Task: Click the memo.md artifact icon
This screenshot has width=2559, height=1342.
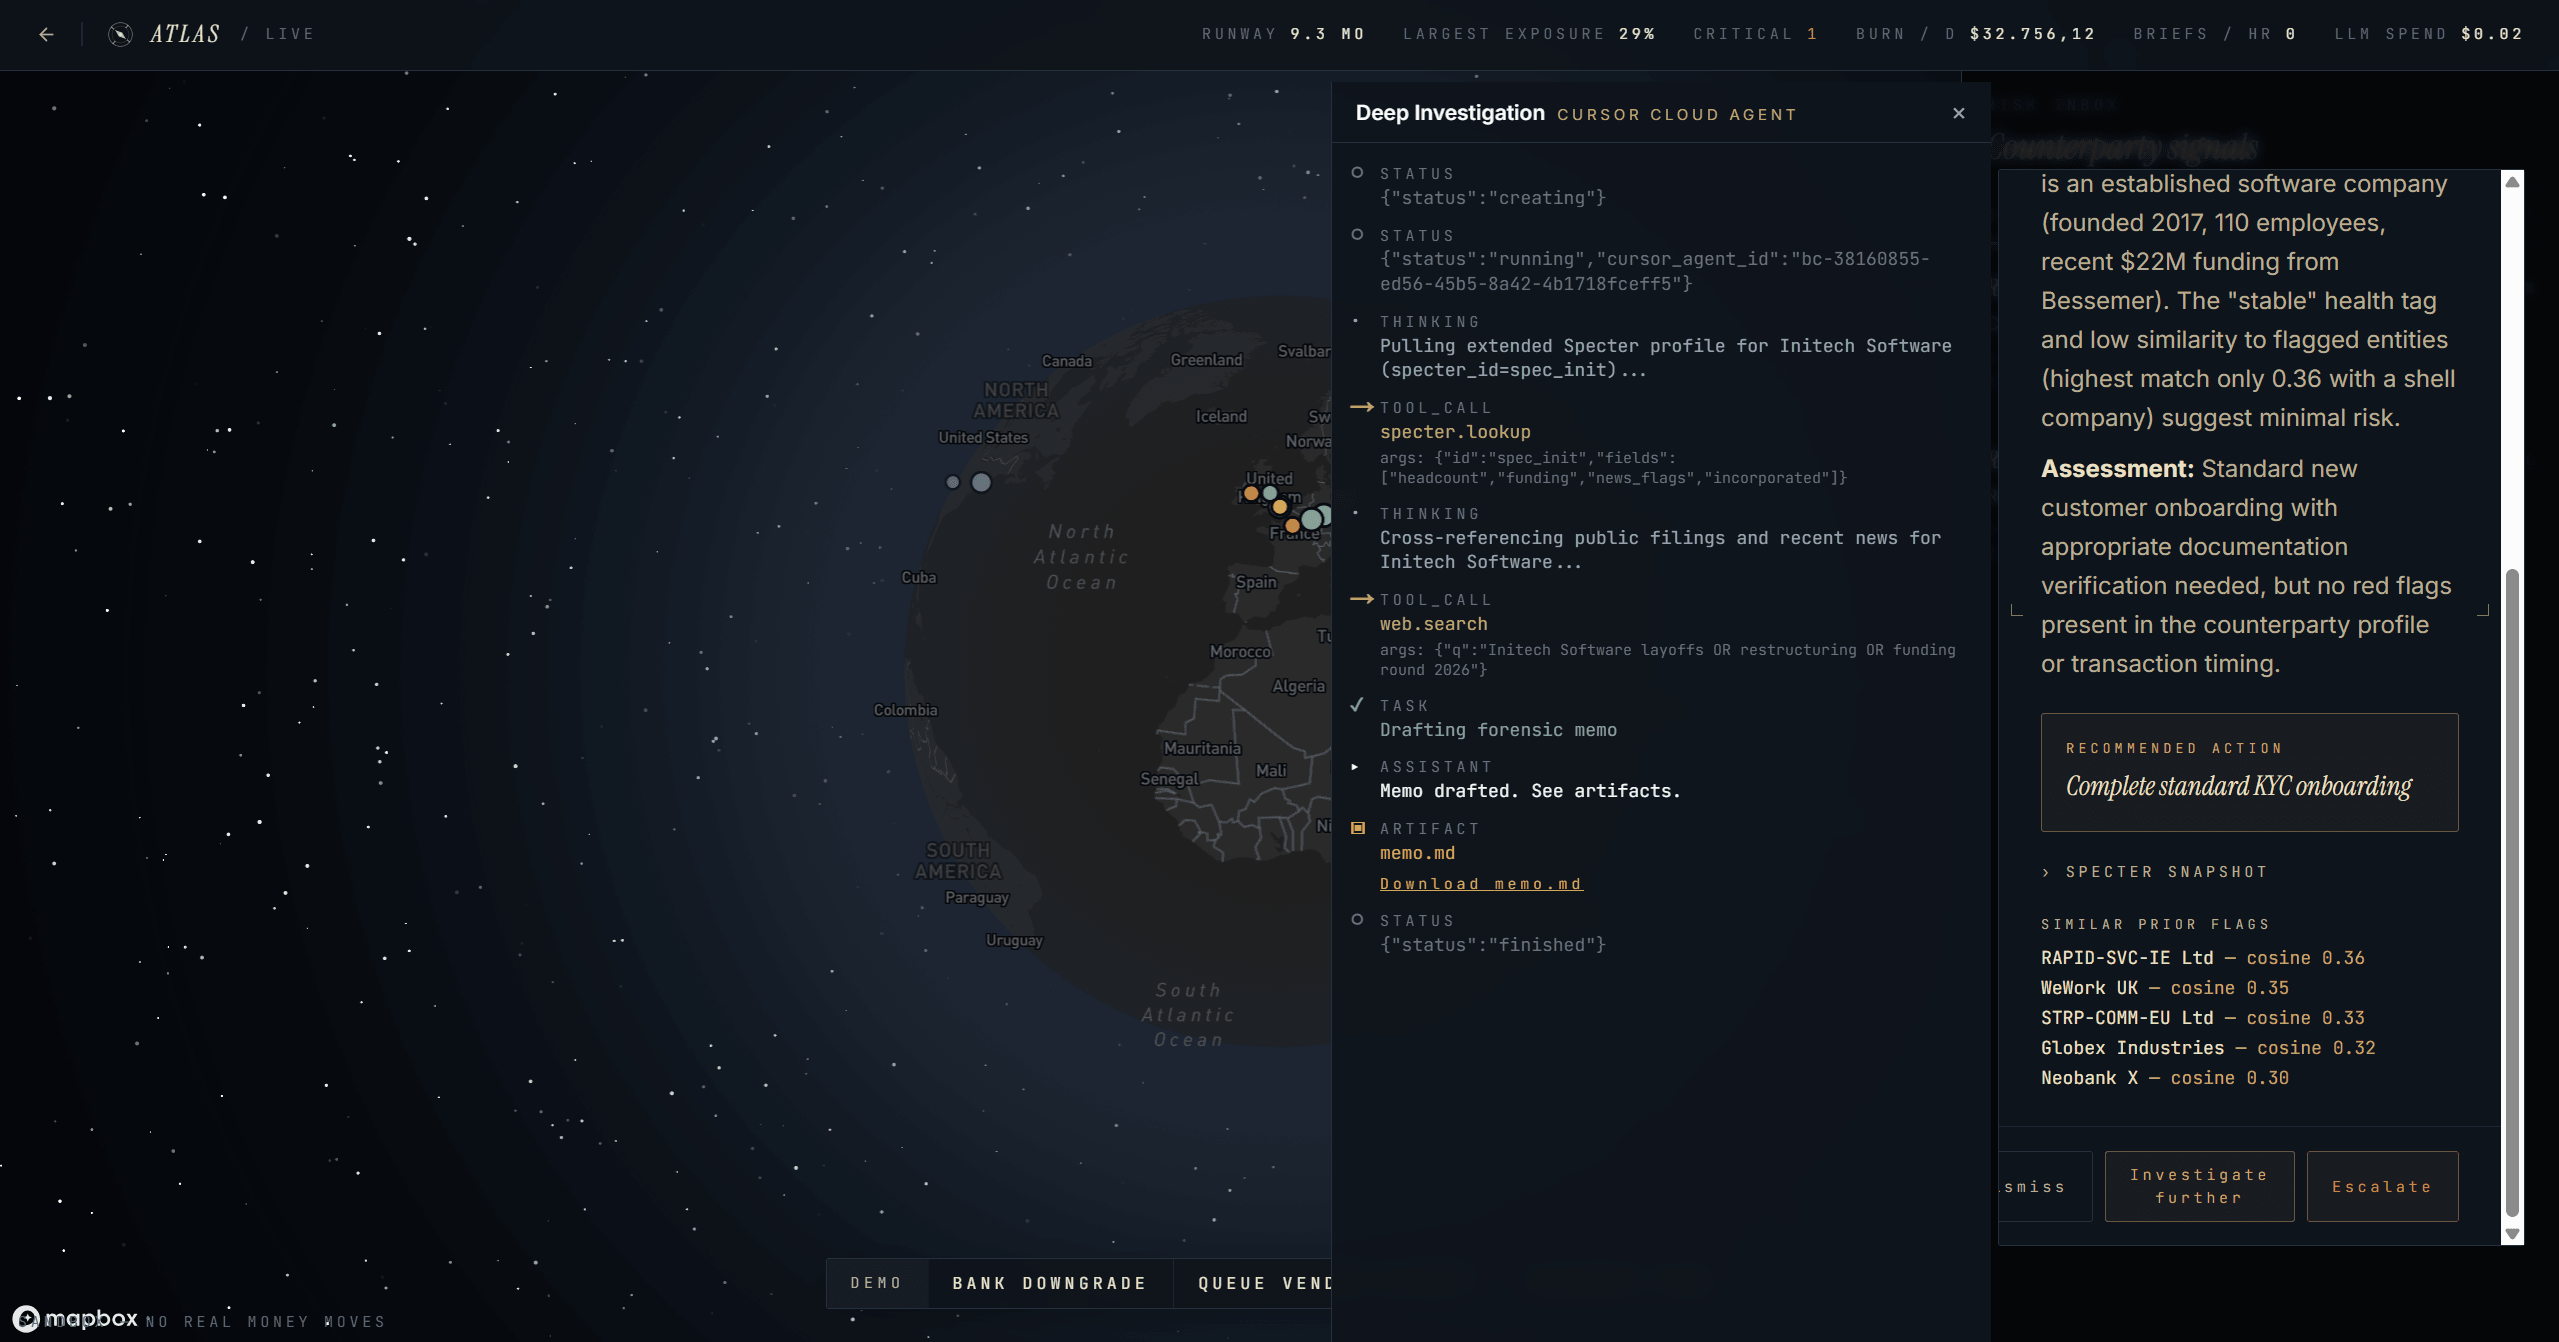Action: coord(1357,828)
